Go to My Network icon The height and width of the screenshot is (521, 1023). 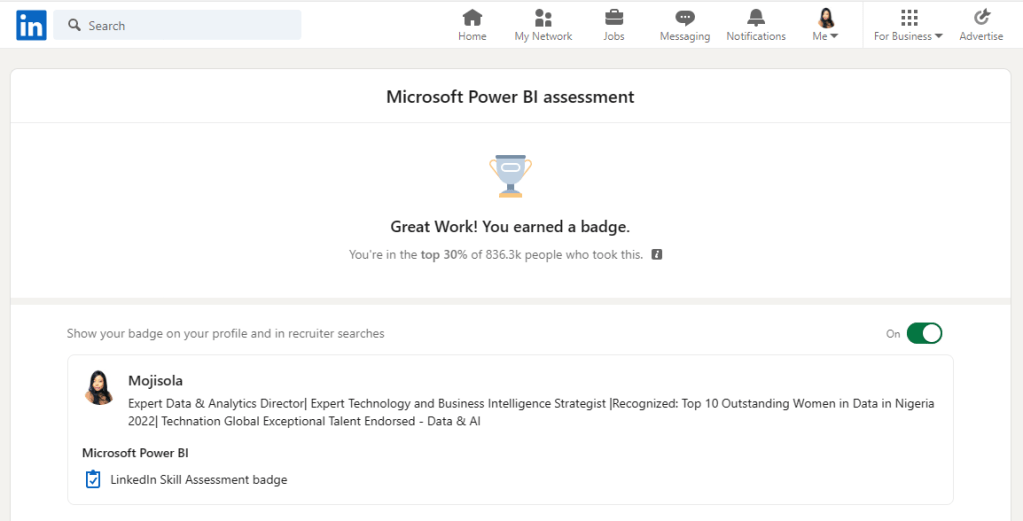click(543, 18)
